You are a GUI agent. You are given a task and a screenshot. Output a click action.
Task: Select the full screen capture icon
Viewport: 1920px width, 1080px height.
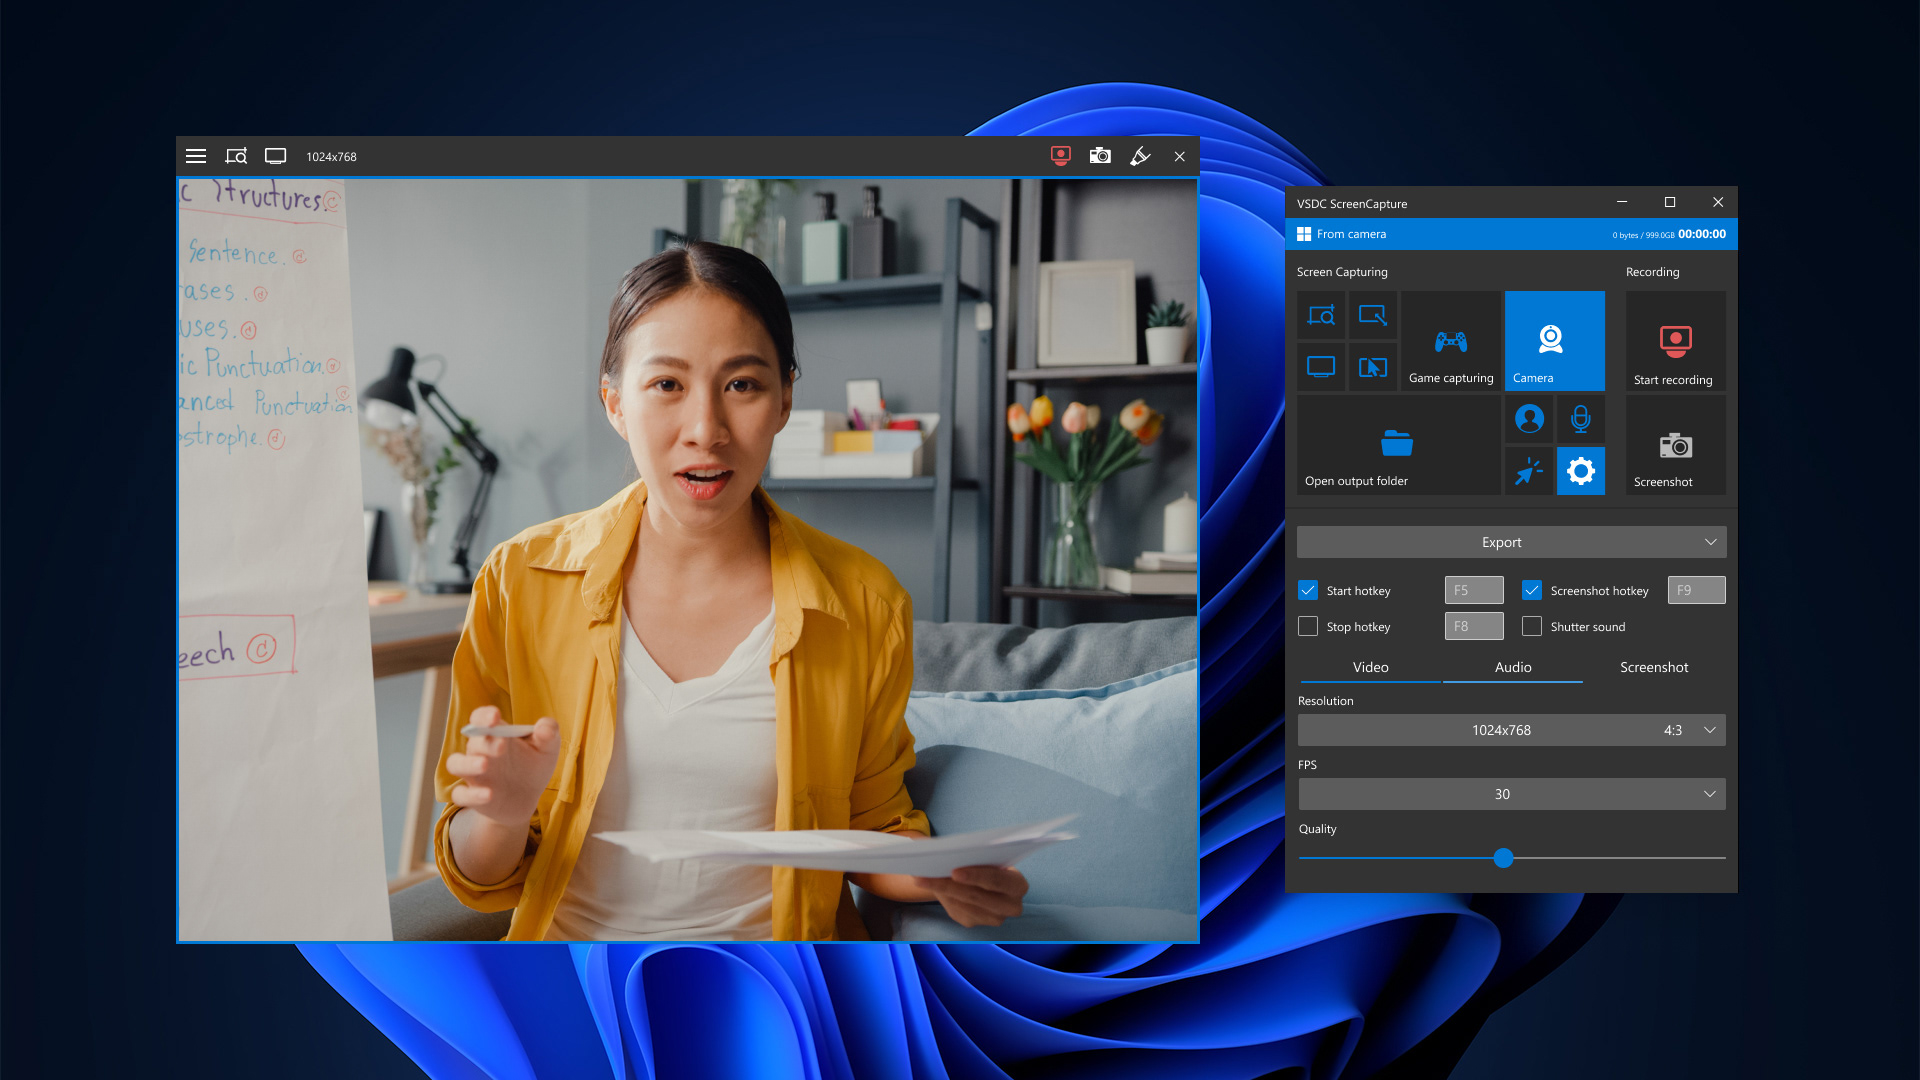pyautogui.click(x=1321, y=366)
